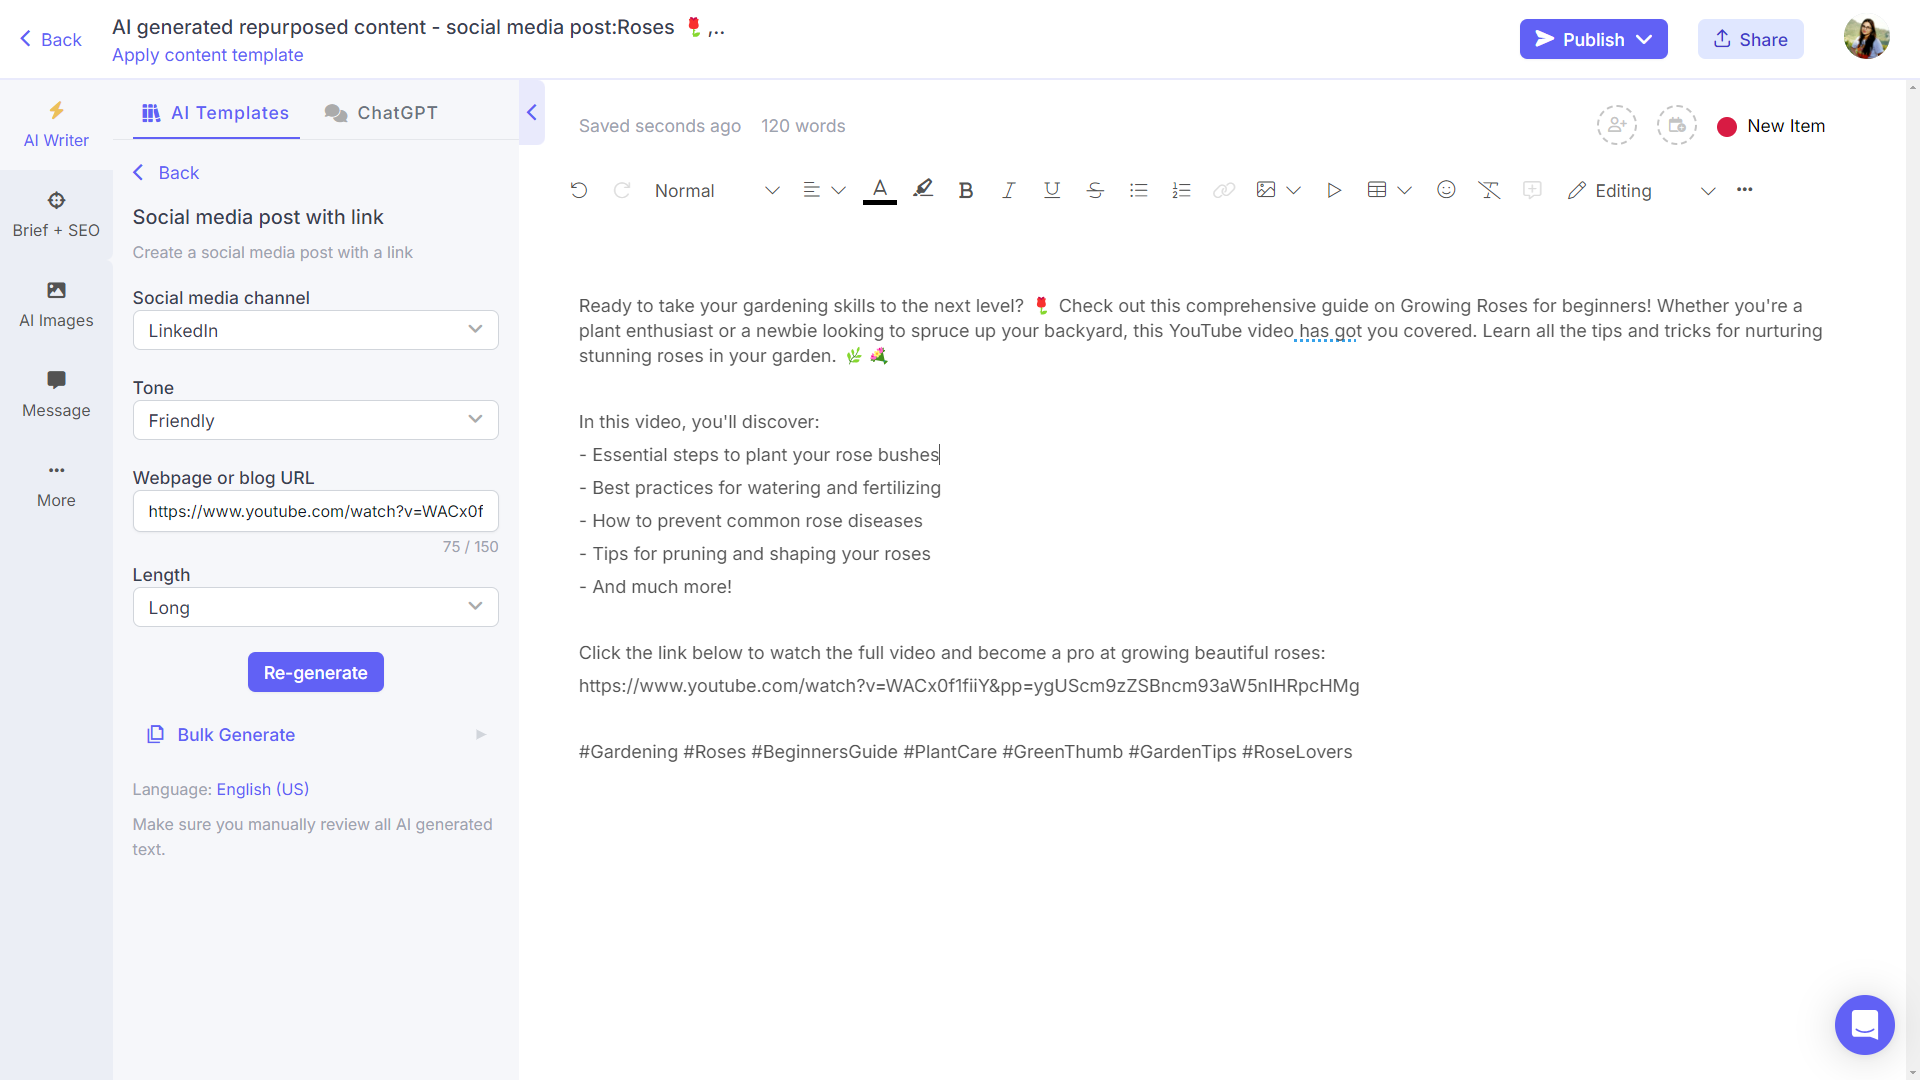The height and width of the screenshot is (1080, 1920).
Task: Click the insert link icon
Action: [x=1223, y=190]
